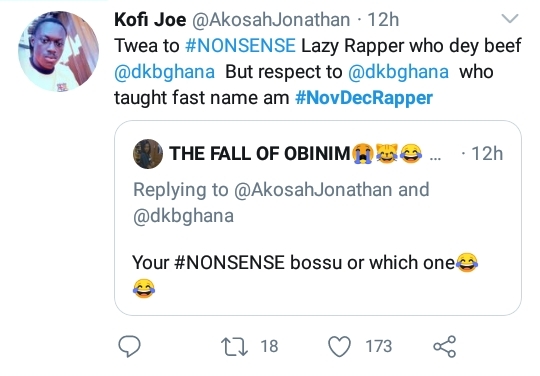Visit the @dkbghana mention after 'respect to'

pos(398,72)
